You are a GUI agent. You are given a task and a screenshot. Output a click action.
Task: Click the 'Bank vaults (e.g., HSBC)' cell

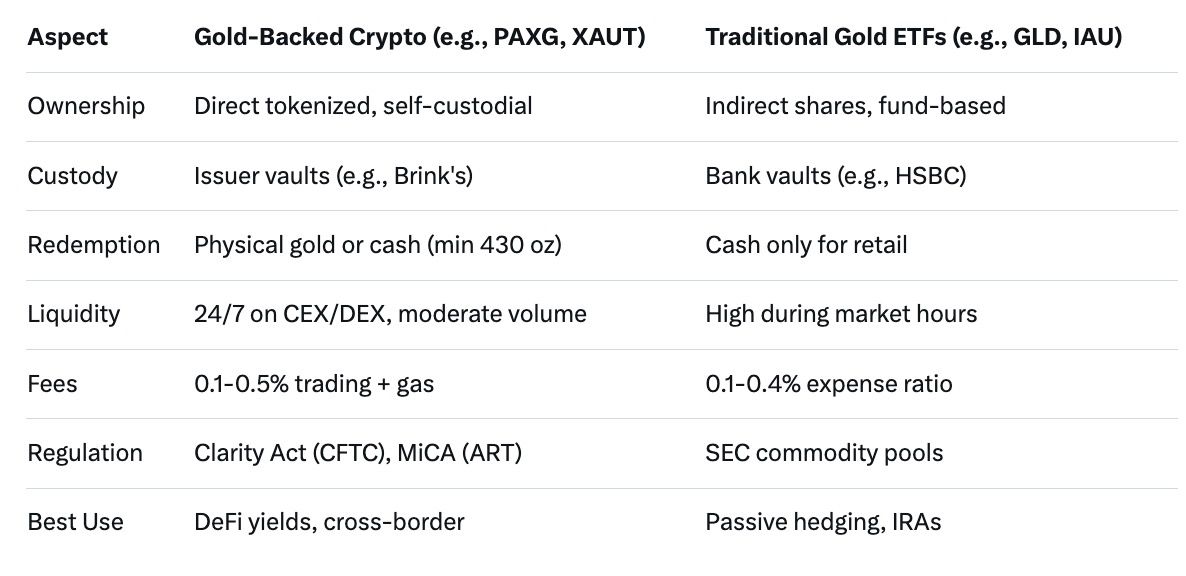tap(835, 176)
